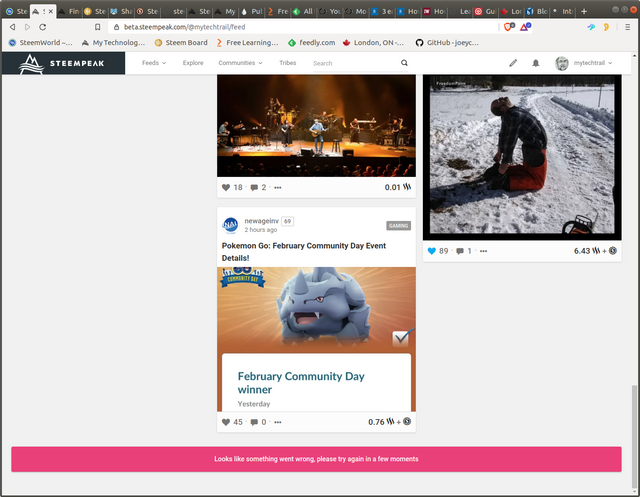The width and height of the screenshot is (640, 497).
Task: Click the address bar URL
Action: click(184, 27)
